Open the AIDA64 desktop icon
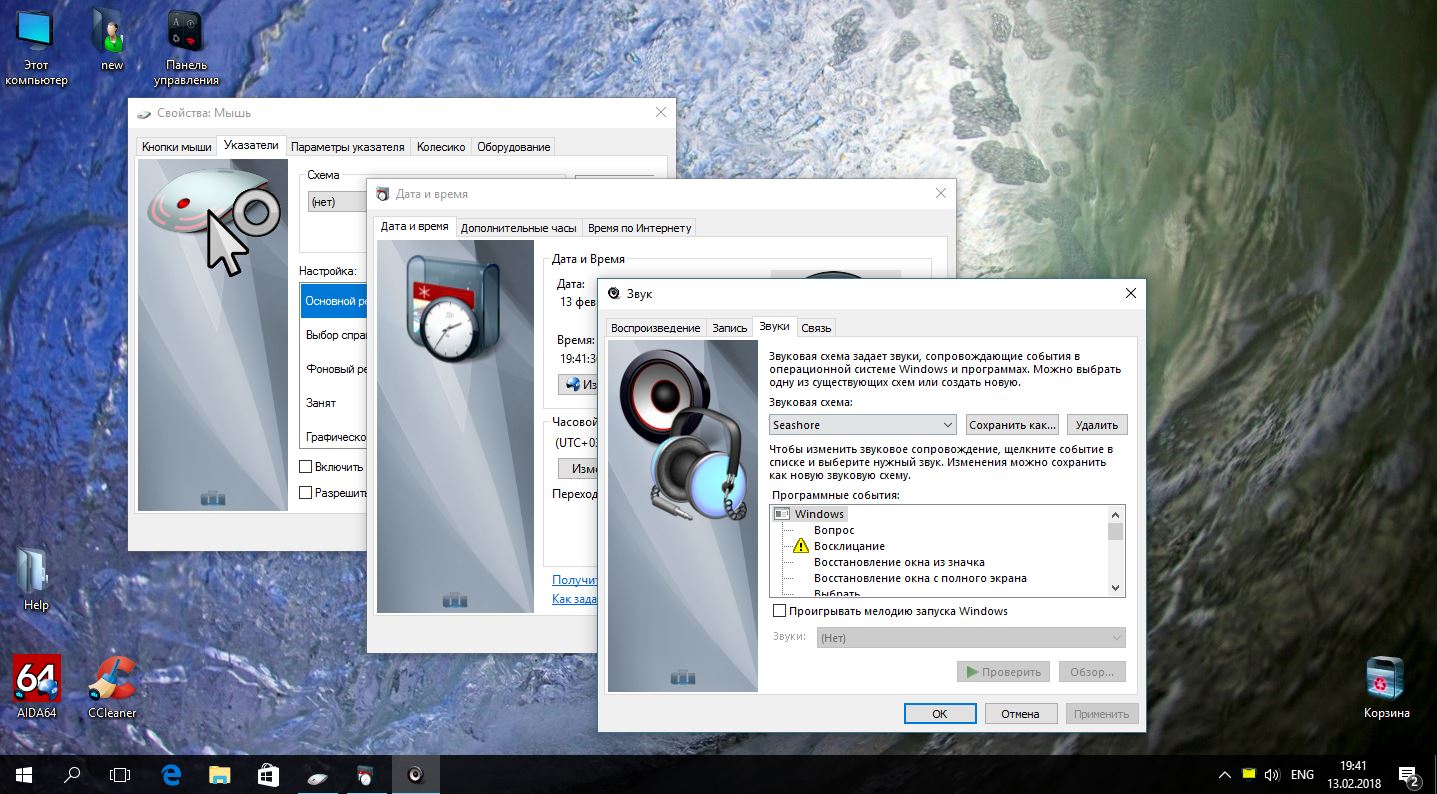The width and height of the screenshot is (1437, 794). coord(37,680)
